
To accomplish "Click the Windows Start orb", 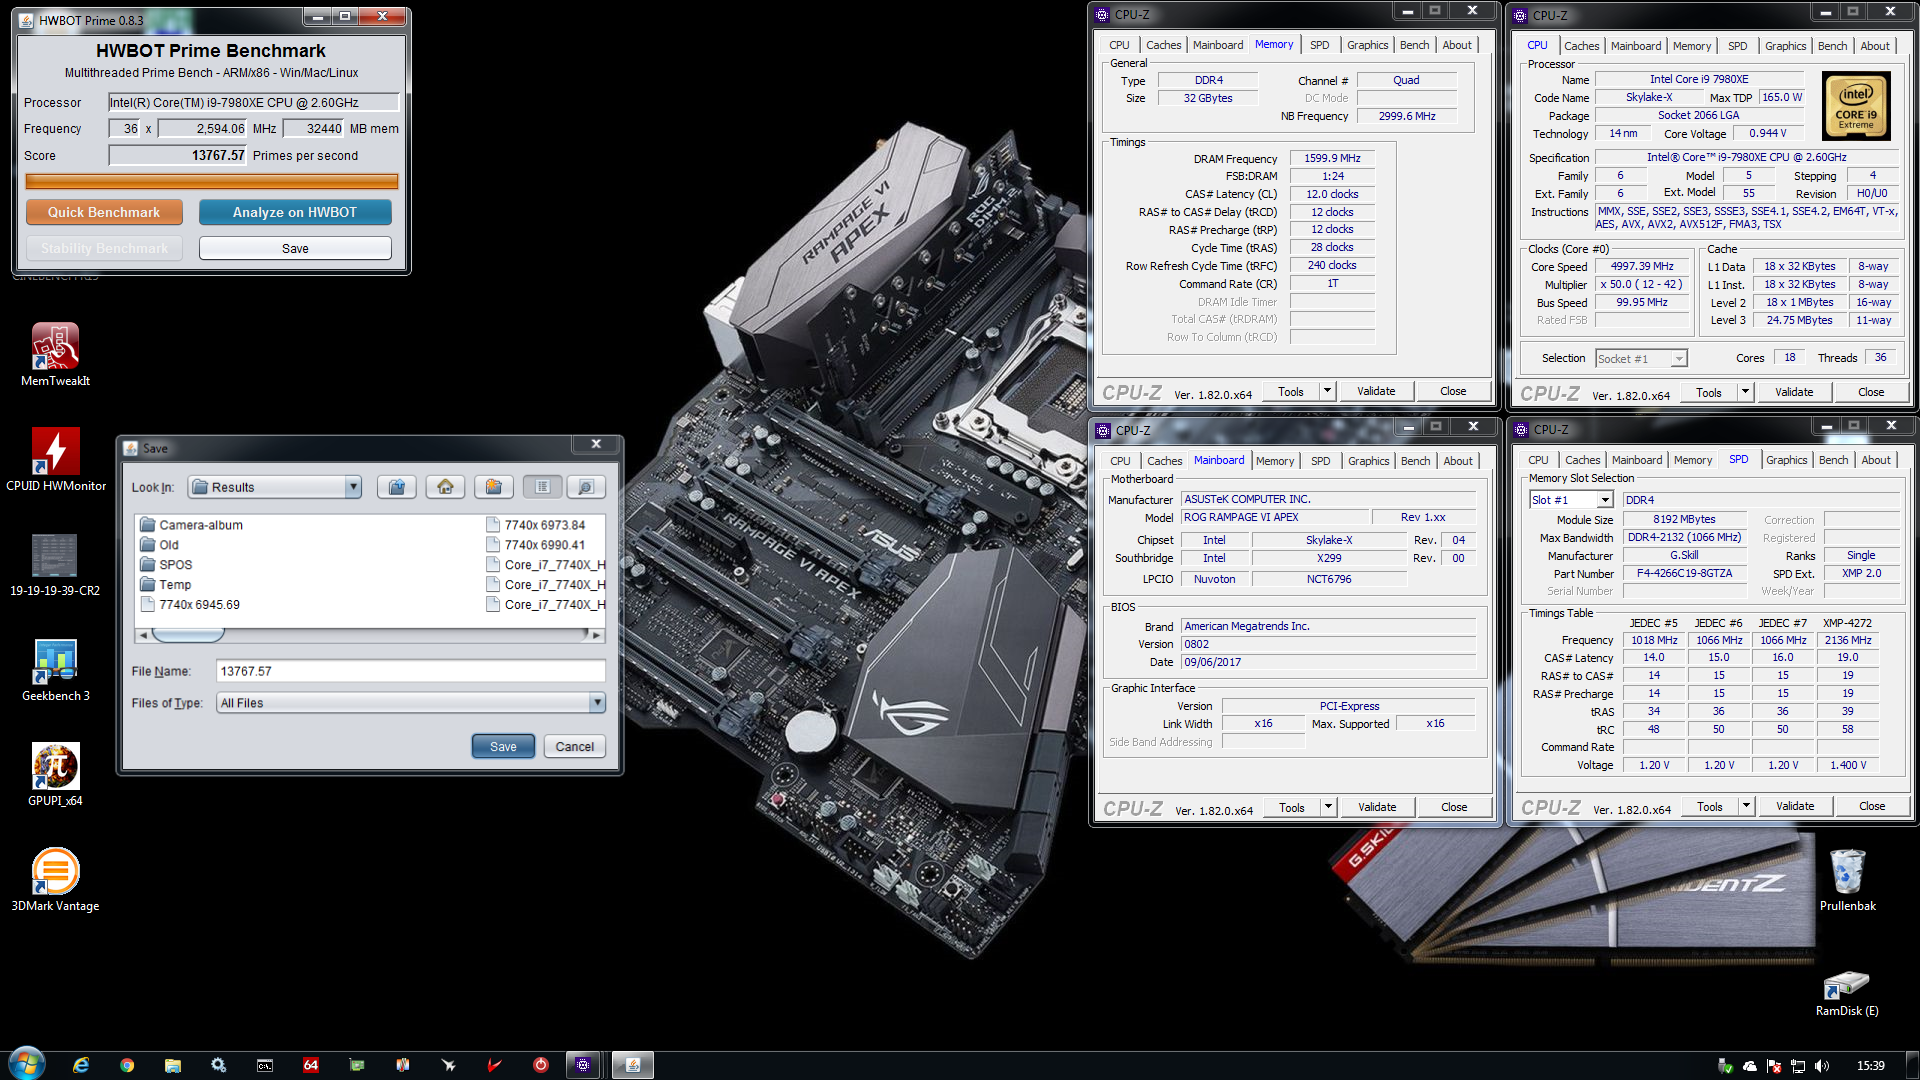I will pos(27,1064).
